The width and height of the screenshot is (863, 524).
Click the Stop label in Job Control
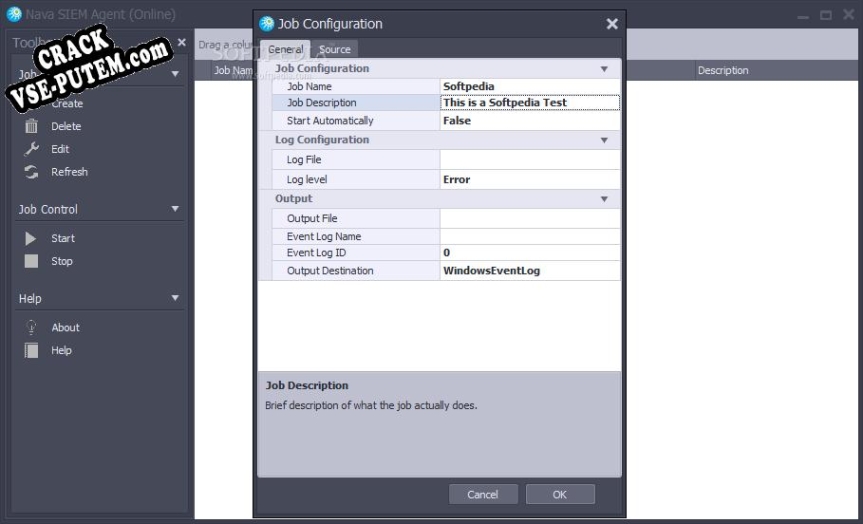pyautogui.click(x=62, y=261)
